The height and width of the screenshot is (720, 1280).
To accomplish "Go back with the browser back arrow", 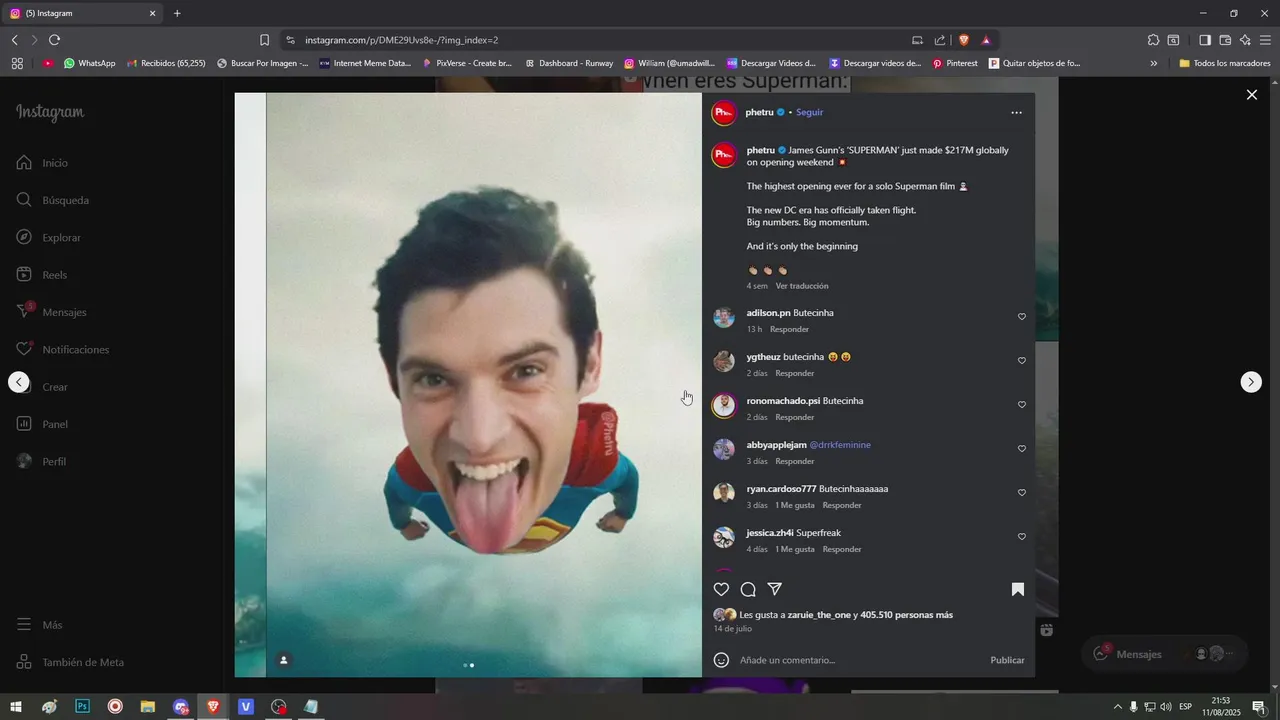I will tap(14, 40).
